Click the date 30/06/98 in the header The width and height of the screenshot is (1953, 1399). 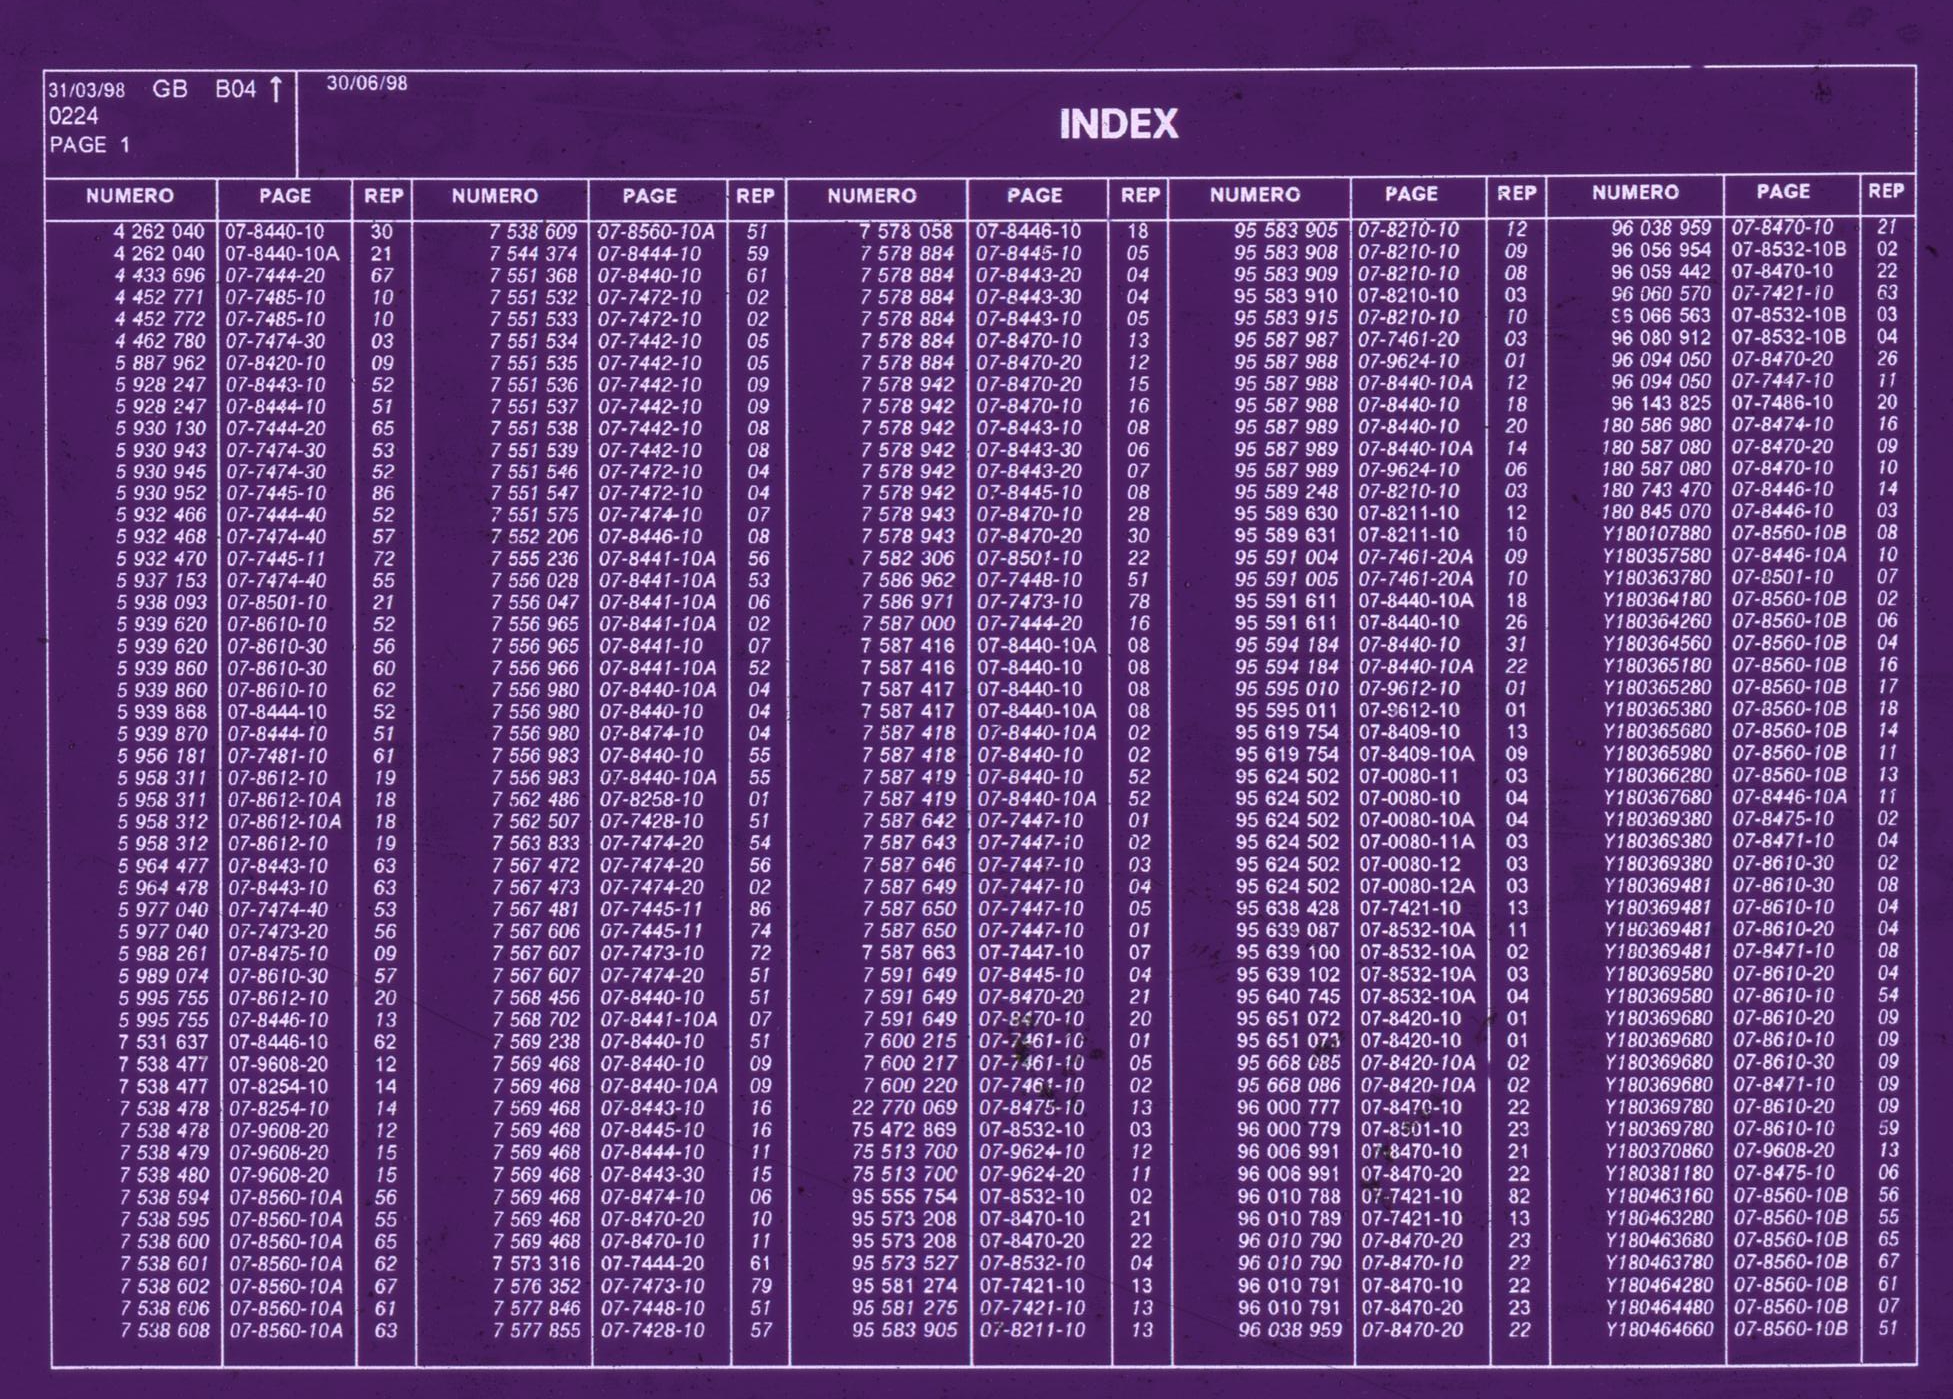pyautogui.click(x=367, y=83)
